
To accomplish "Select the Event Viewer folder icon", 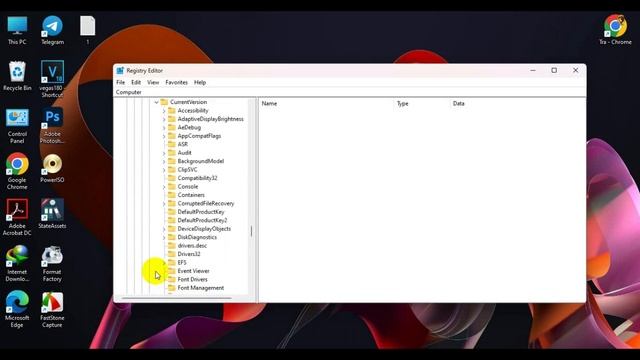I will (x=172, y=271).
